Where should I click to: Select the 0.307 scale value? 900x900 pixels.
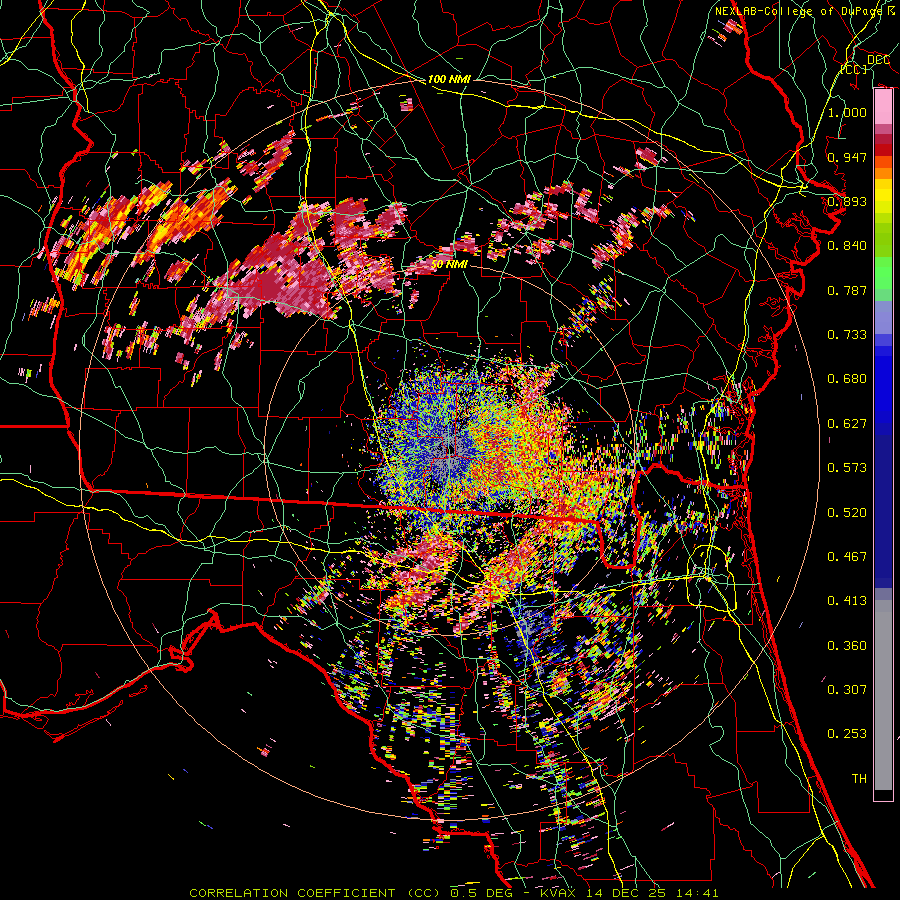[847, 690]
